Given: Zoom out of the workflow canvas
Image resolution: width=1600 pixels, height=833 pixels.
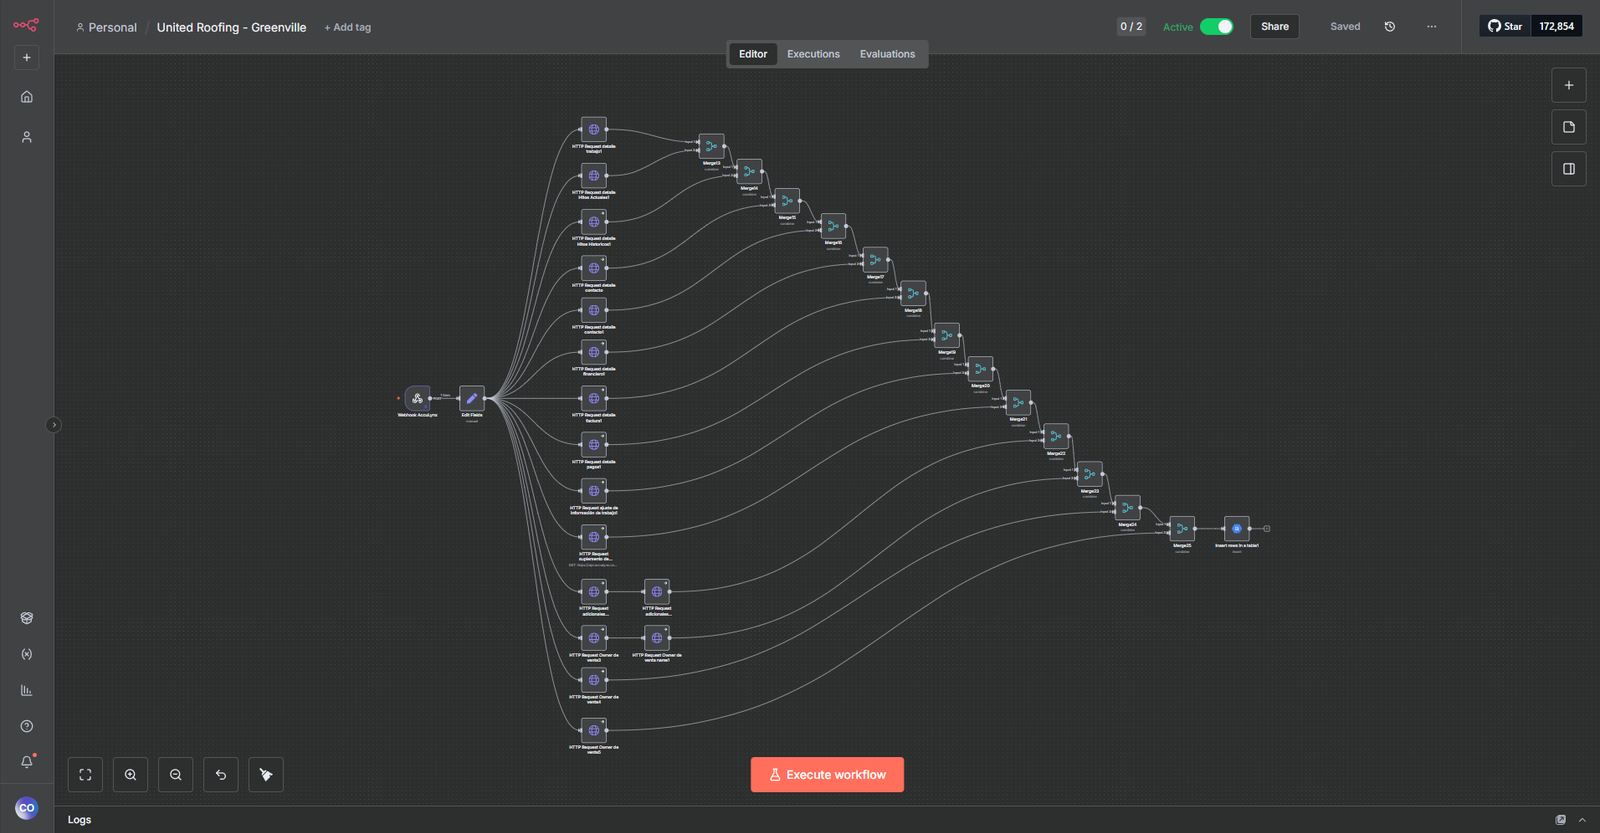Looking at the screenshot, I should (x=176, y=775).
